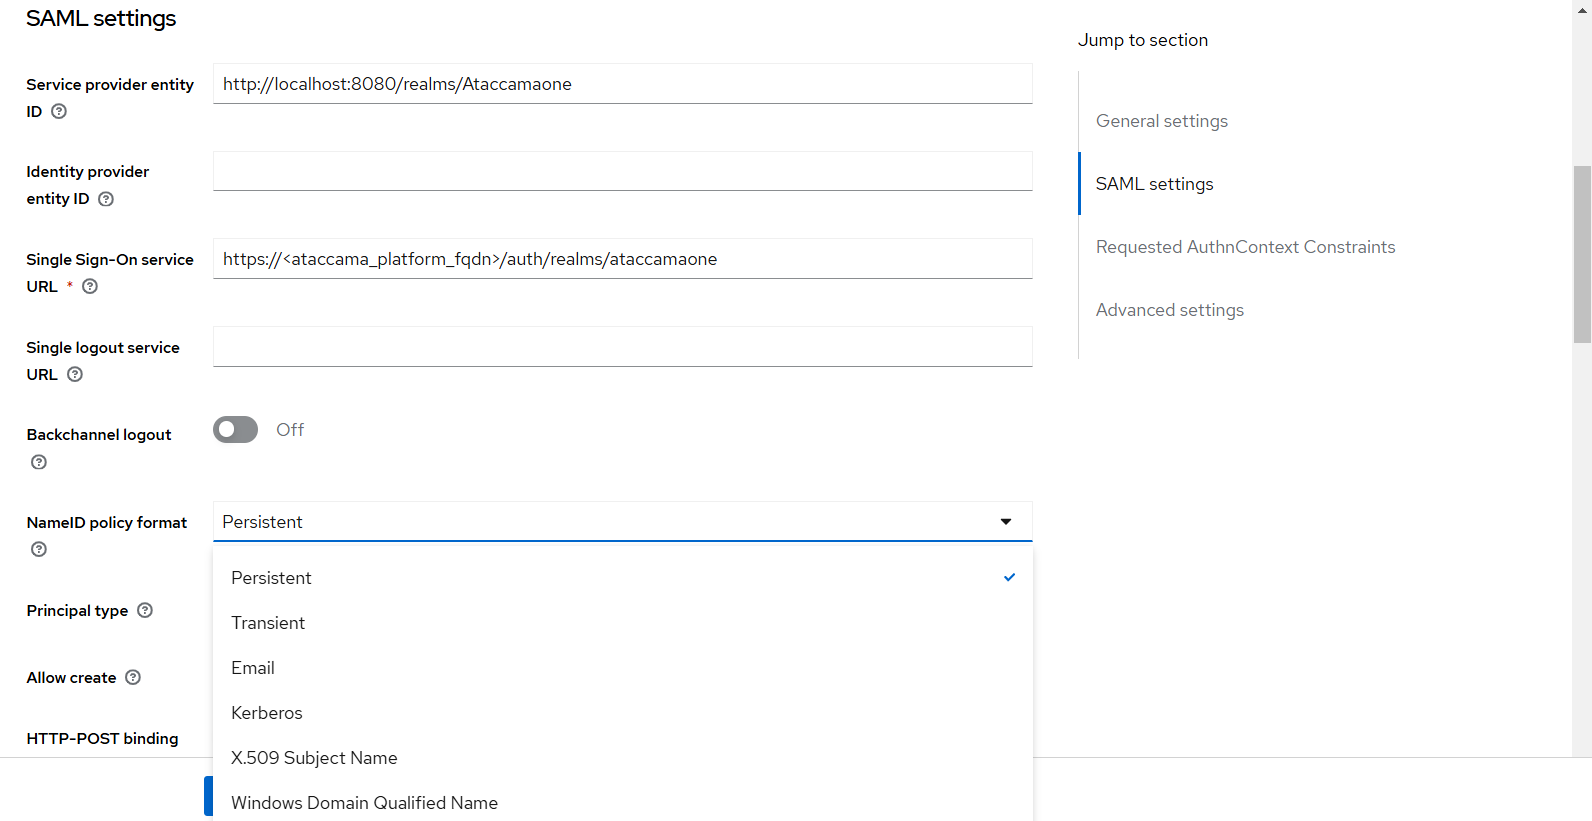Viewport: 1592px width, 821px height.
Task: Toggle the Backchannel logout switch
Action: click(x=236, y=430)
